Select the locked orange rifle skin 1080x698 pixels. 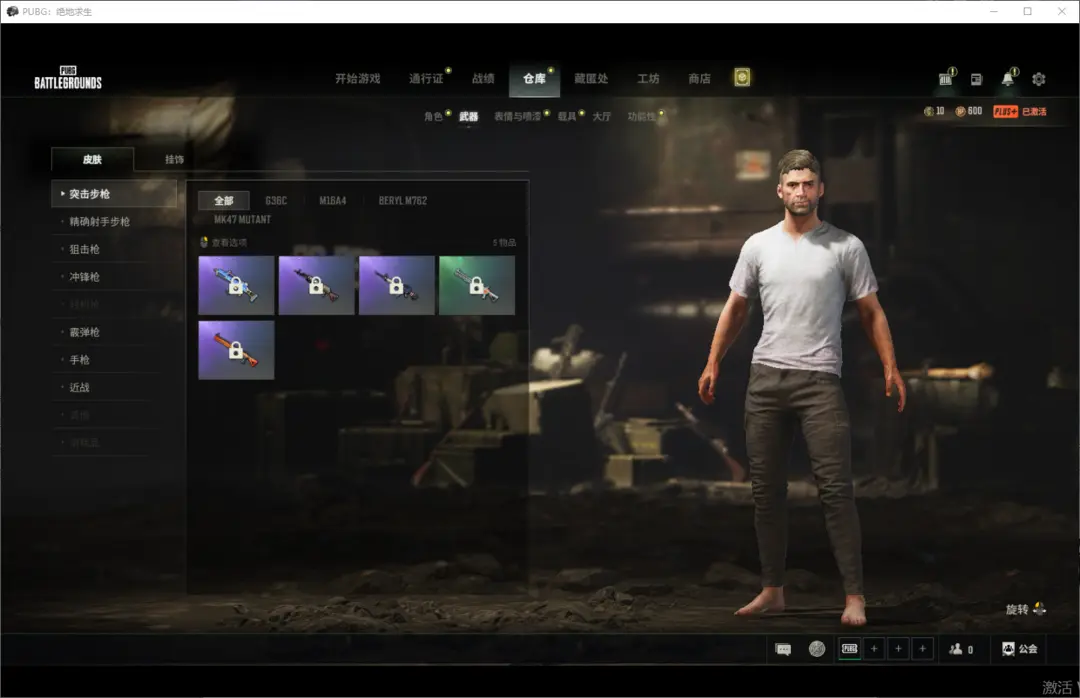(236, 350)
